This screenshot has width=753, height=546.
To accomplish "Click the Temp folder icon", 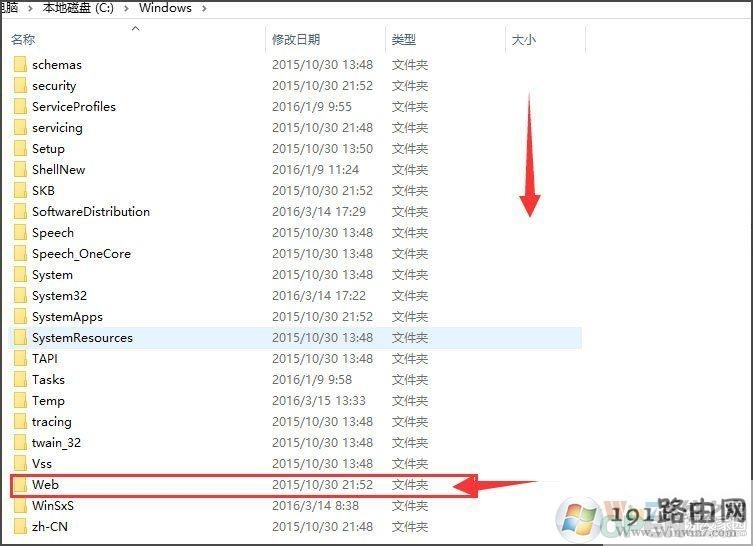I will click(x=20, y=400).
